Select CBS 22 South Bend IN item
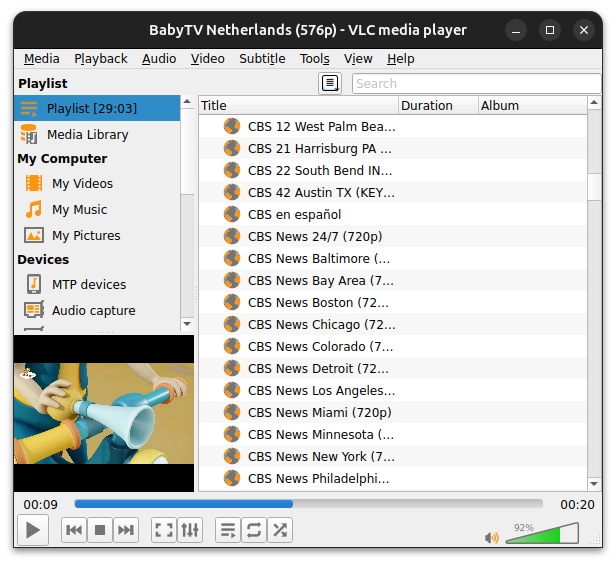This screenshot has height=564, width=616. (393, 170)
